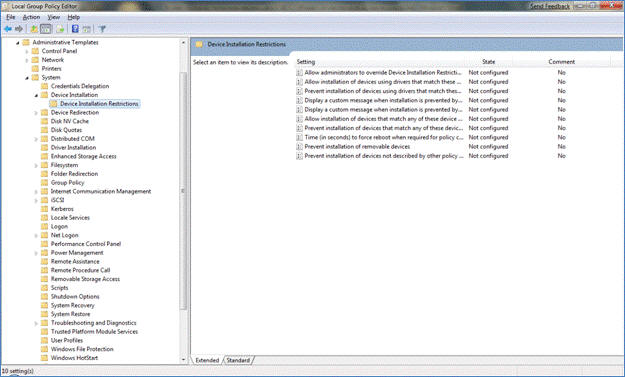625x377 pixels.
Task: Toggle Show/Hide Console Tree toolbar icon
Action: tap(46, 29)
